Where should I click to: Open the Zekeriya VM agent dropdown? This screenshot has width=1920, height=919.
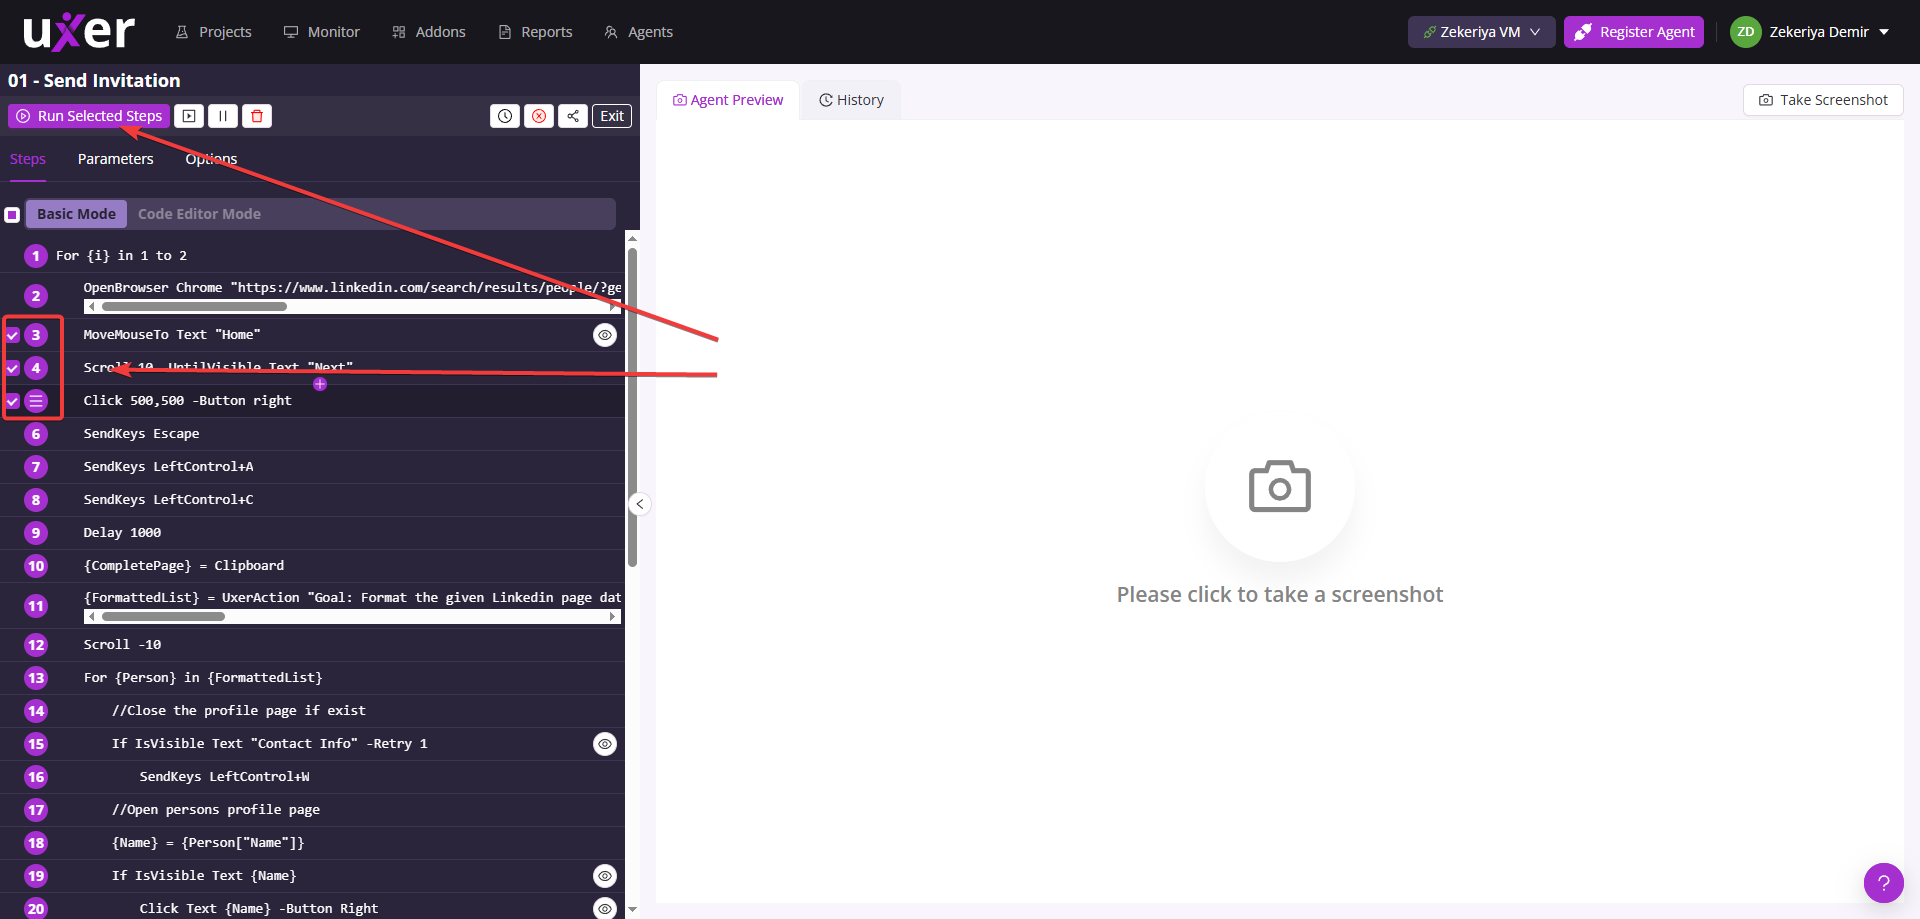point(1481,32)
